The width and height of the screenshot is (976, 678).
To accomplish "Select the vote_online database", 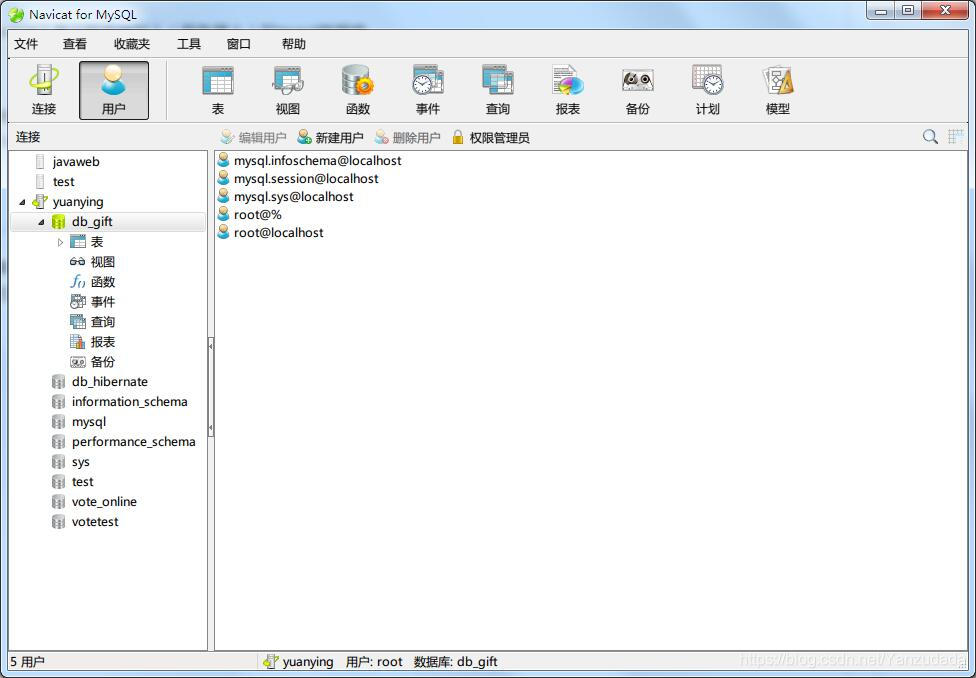I will [x=104, y=502].
